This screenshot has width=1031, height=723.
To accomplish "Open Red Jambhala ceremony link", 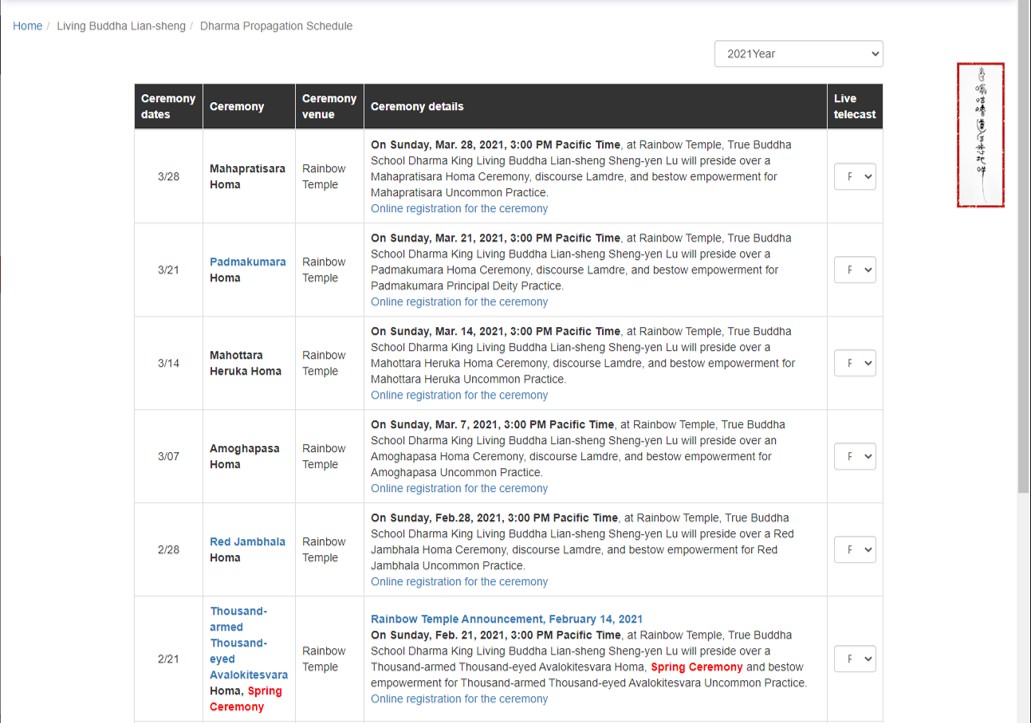I will point(247,542).
